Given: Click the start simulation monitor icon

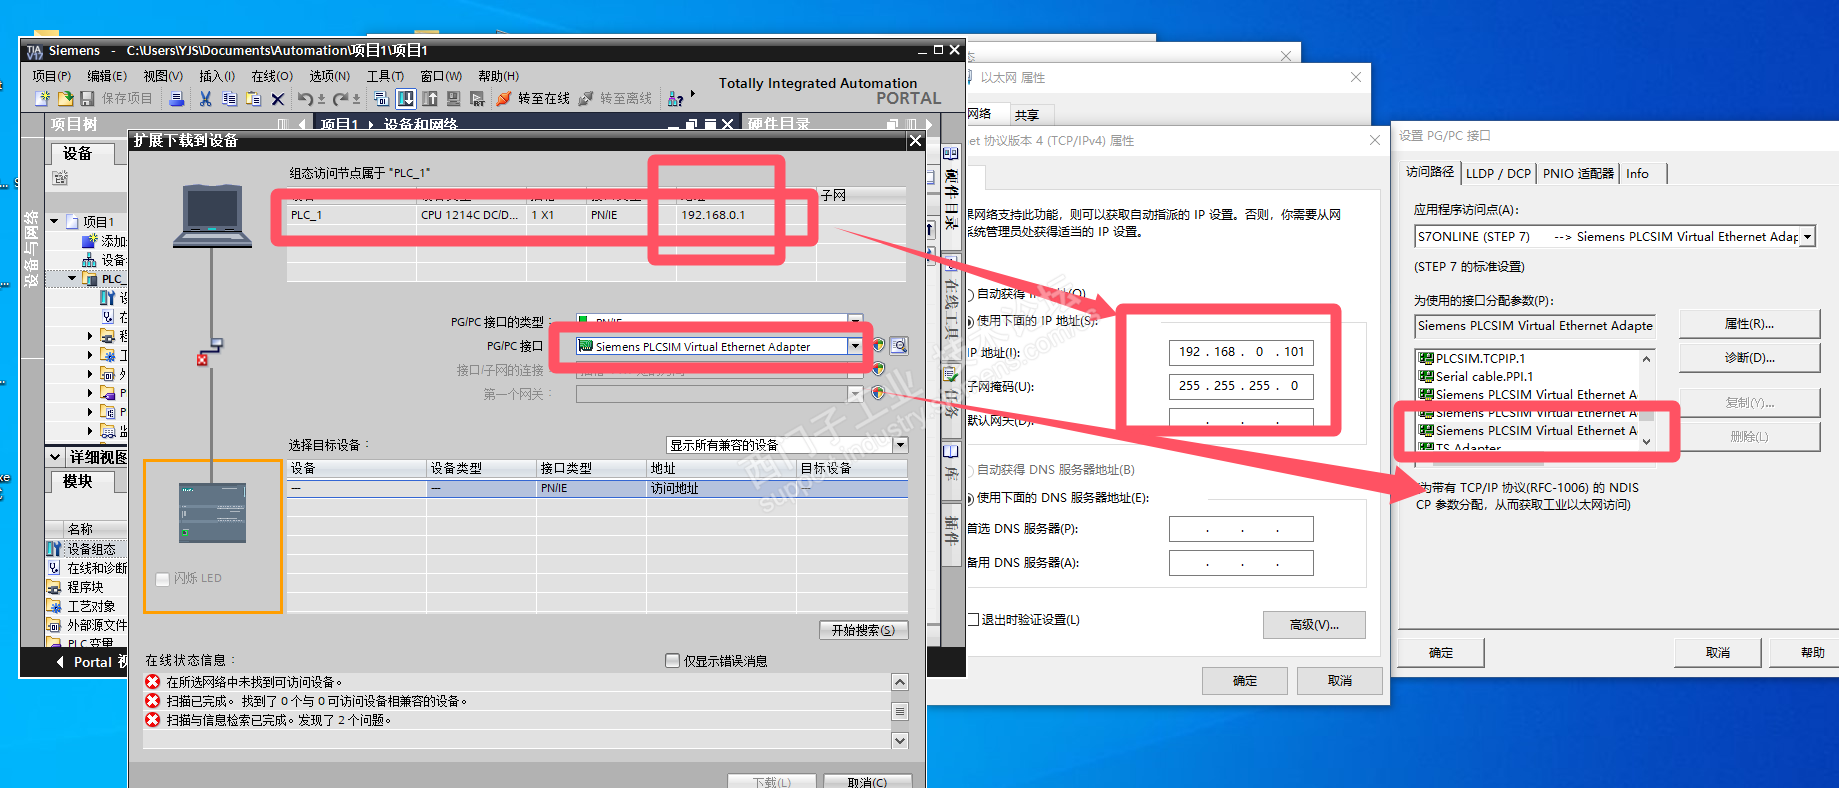Looking at the screenshot, I should click(453, 98).
